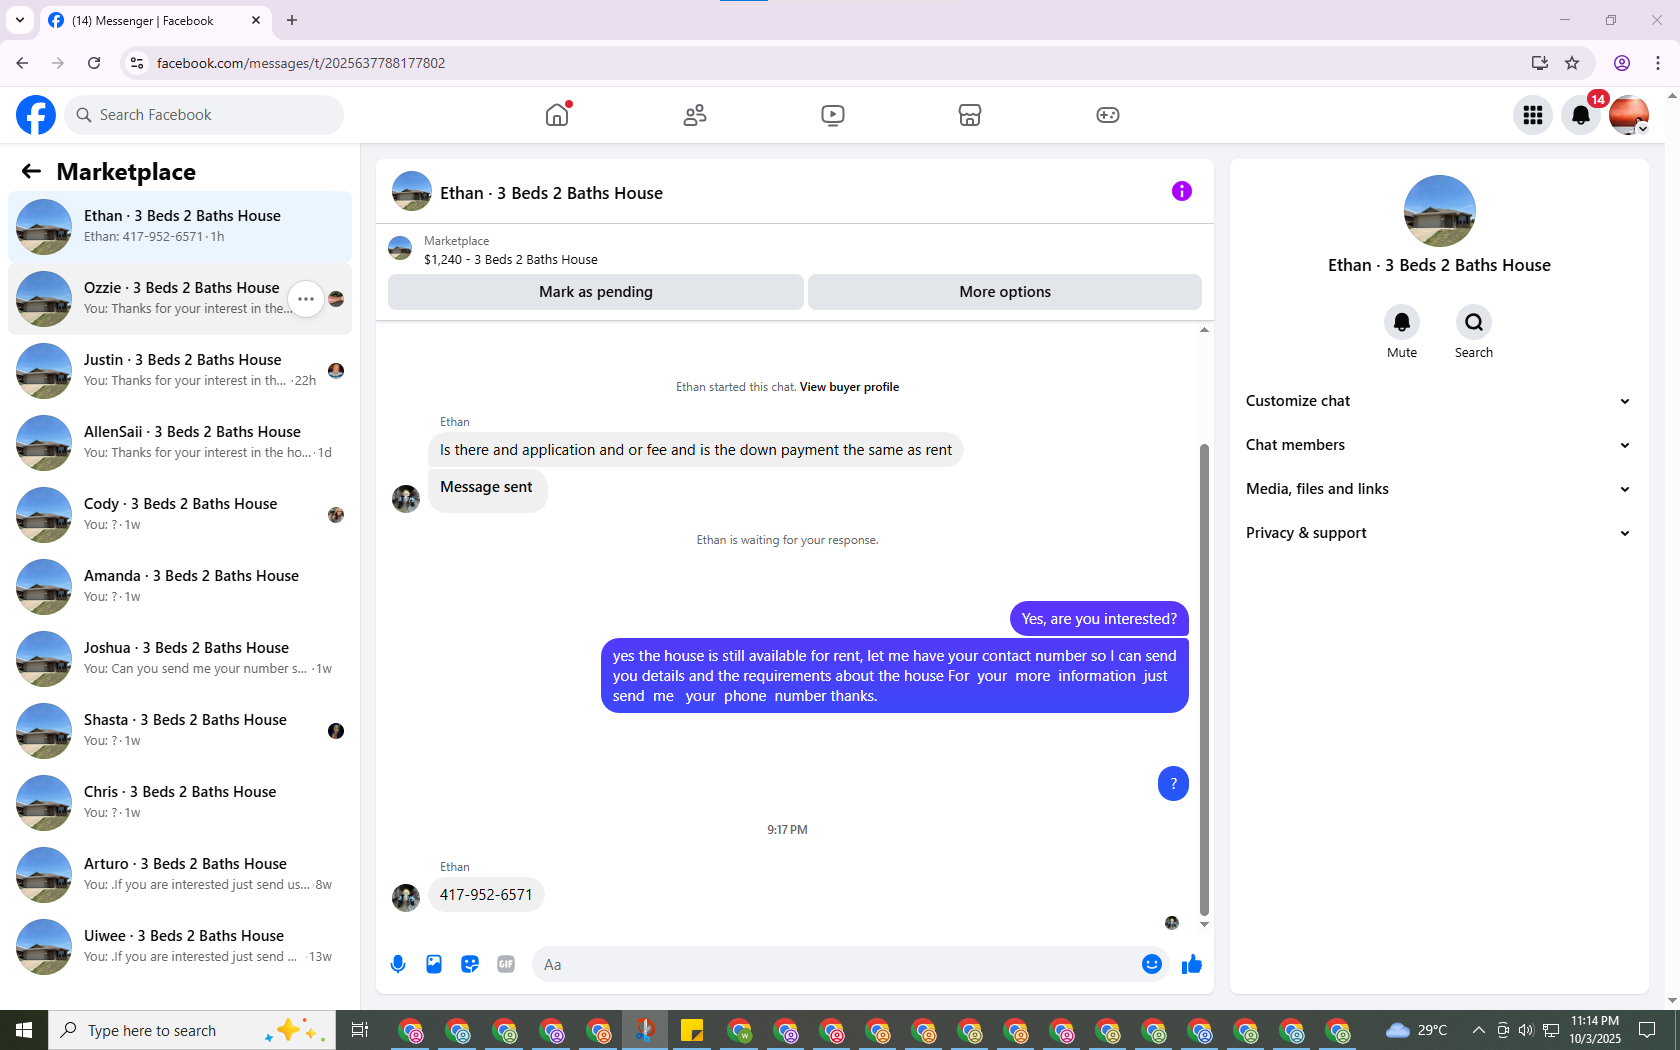Image resolution: width=1680 pixels, height=1050 pixels.
Task: Open Uiwee conversation in chat list
Action: pyautogui.click(x=180, y=947)
